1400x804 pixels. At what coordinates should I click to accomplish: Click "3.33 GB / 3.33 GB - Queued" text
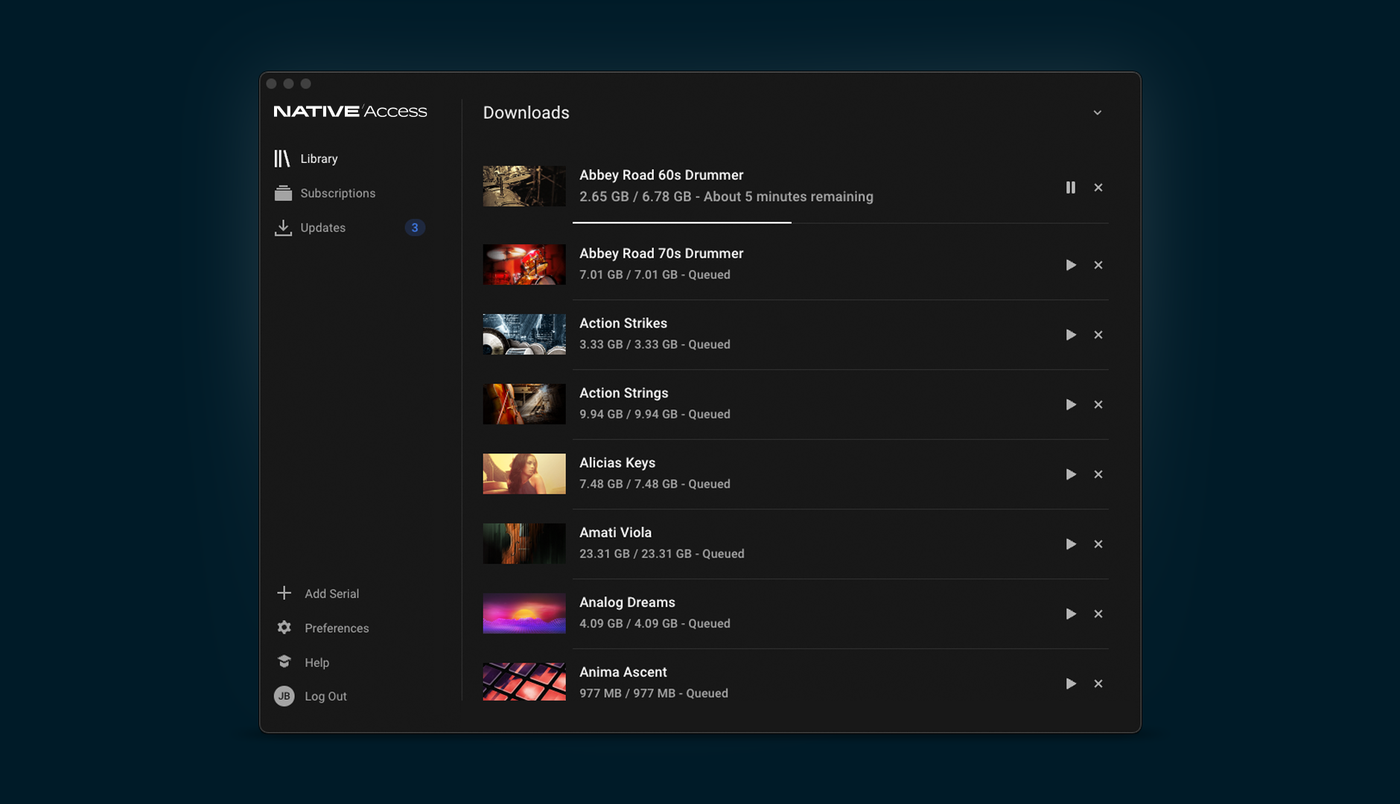point(655,345)
